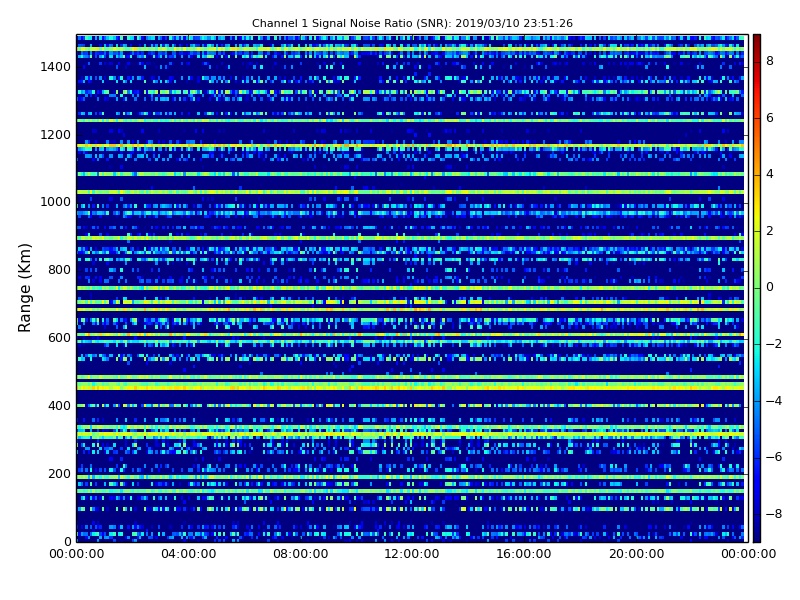The height and width of the screenshot is (600, 800).
Task: Click the dark blue bottom of the colorbar
Action: tap(757, 533)
